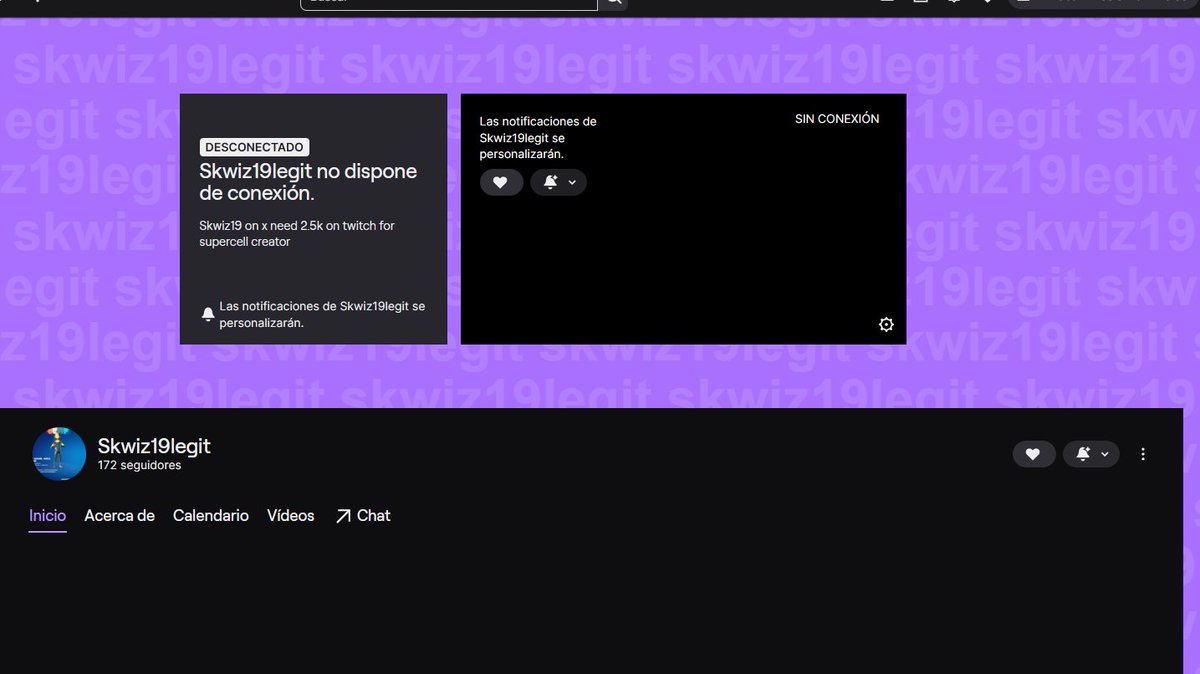Click the 172 seguidores text

coord(140,466)
